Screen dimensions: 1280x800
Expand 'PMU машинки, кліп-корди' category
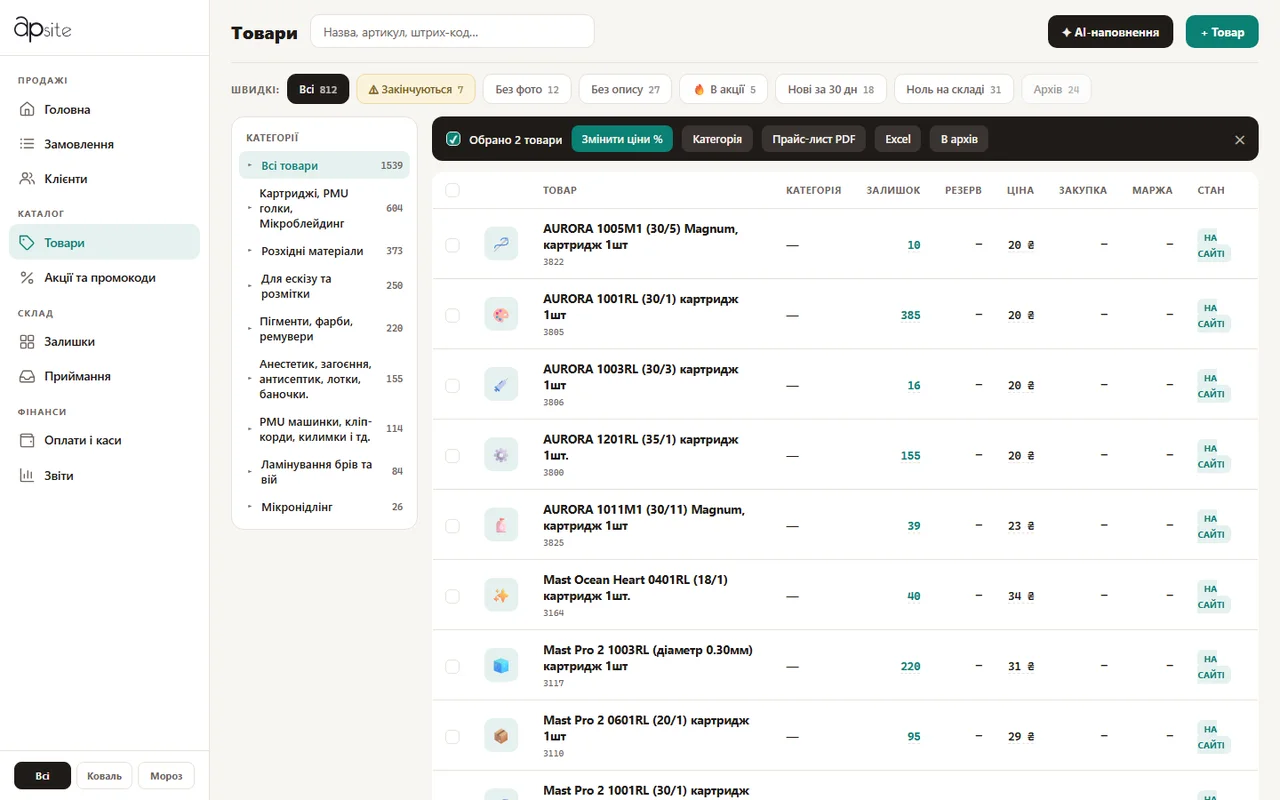coord(250,429)
